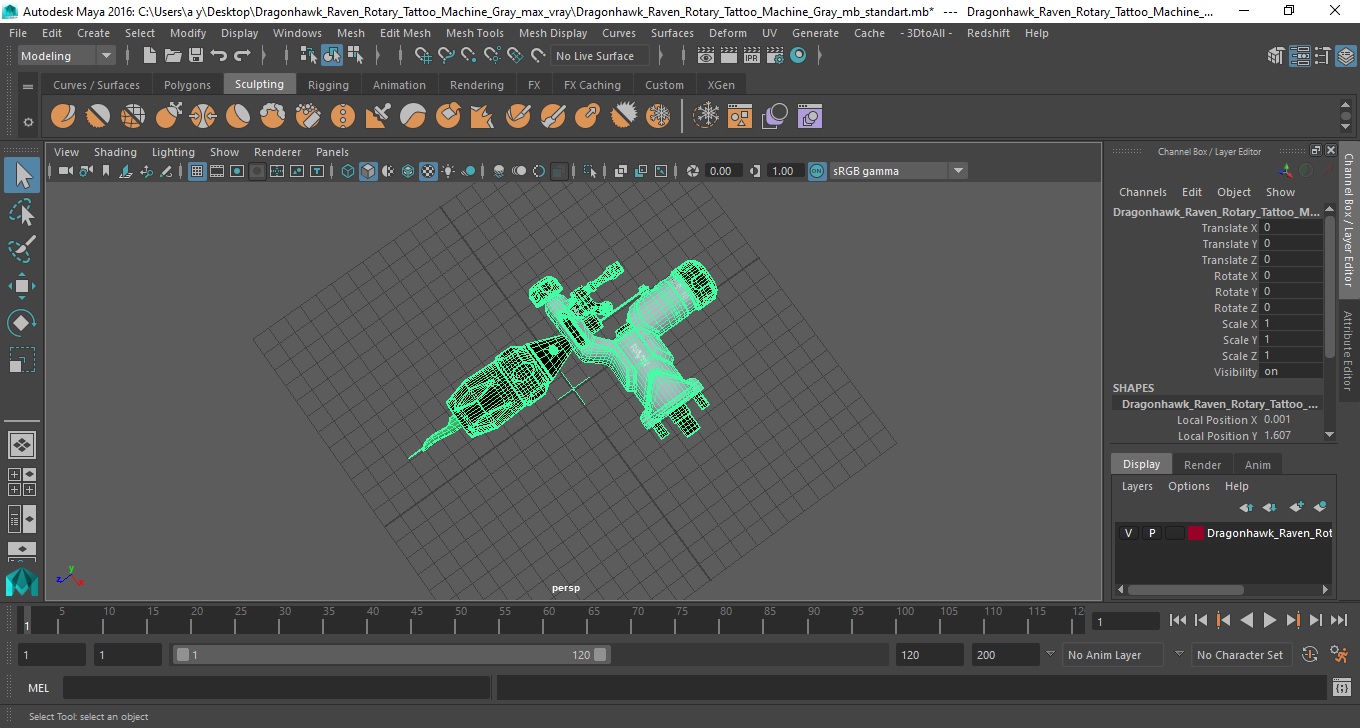Select the Fill sculpt tool

[483, 117]
